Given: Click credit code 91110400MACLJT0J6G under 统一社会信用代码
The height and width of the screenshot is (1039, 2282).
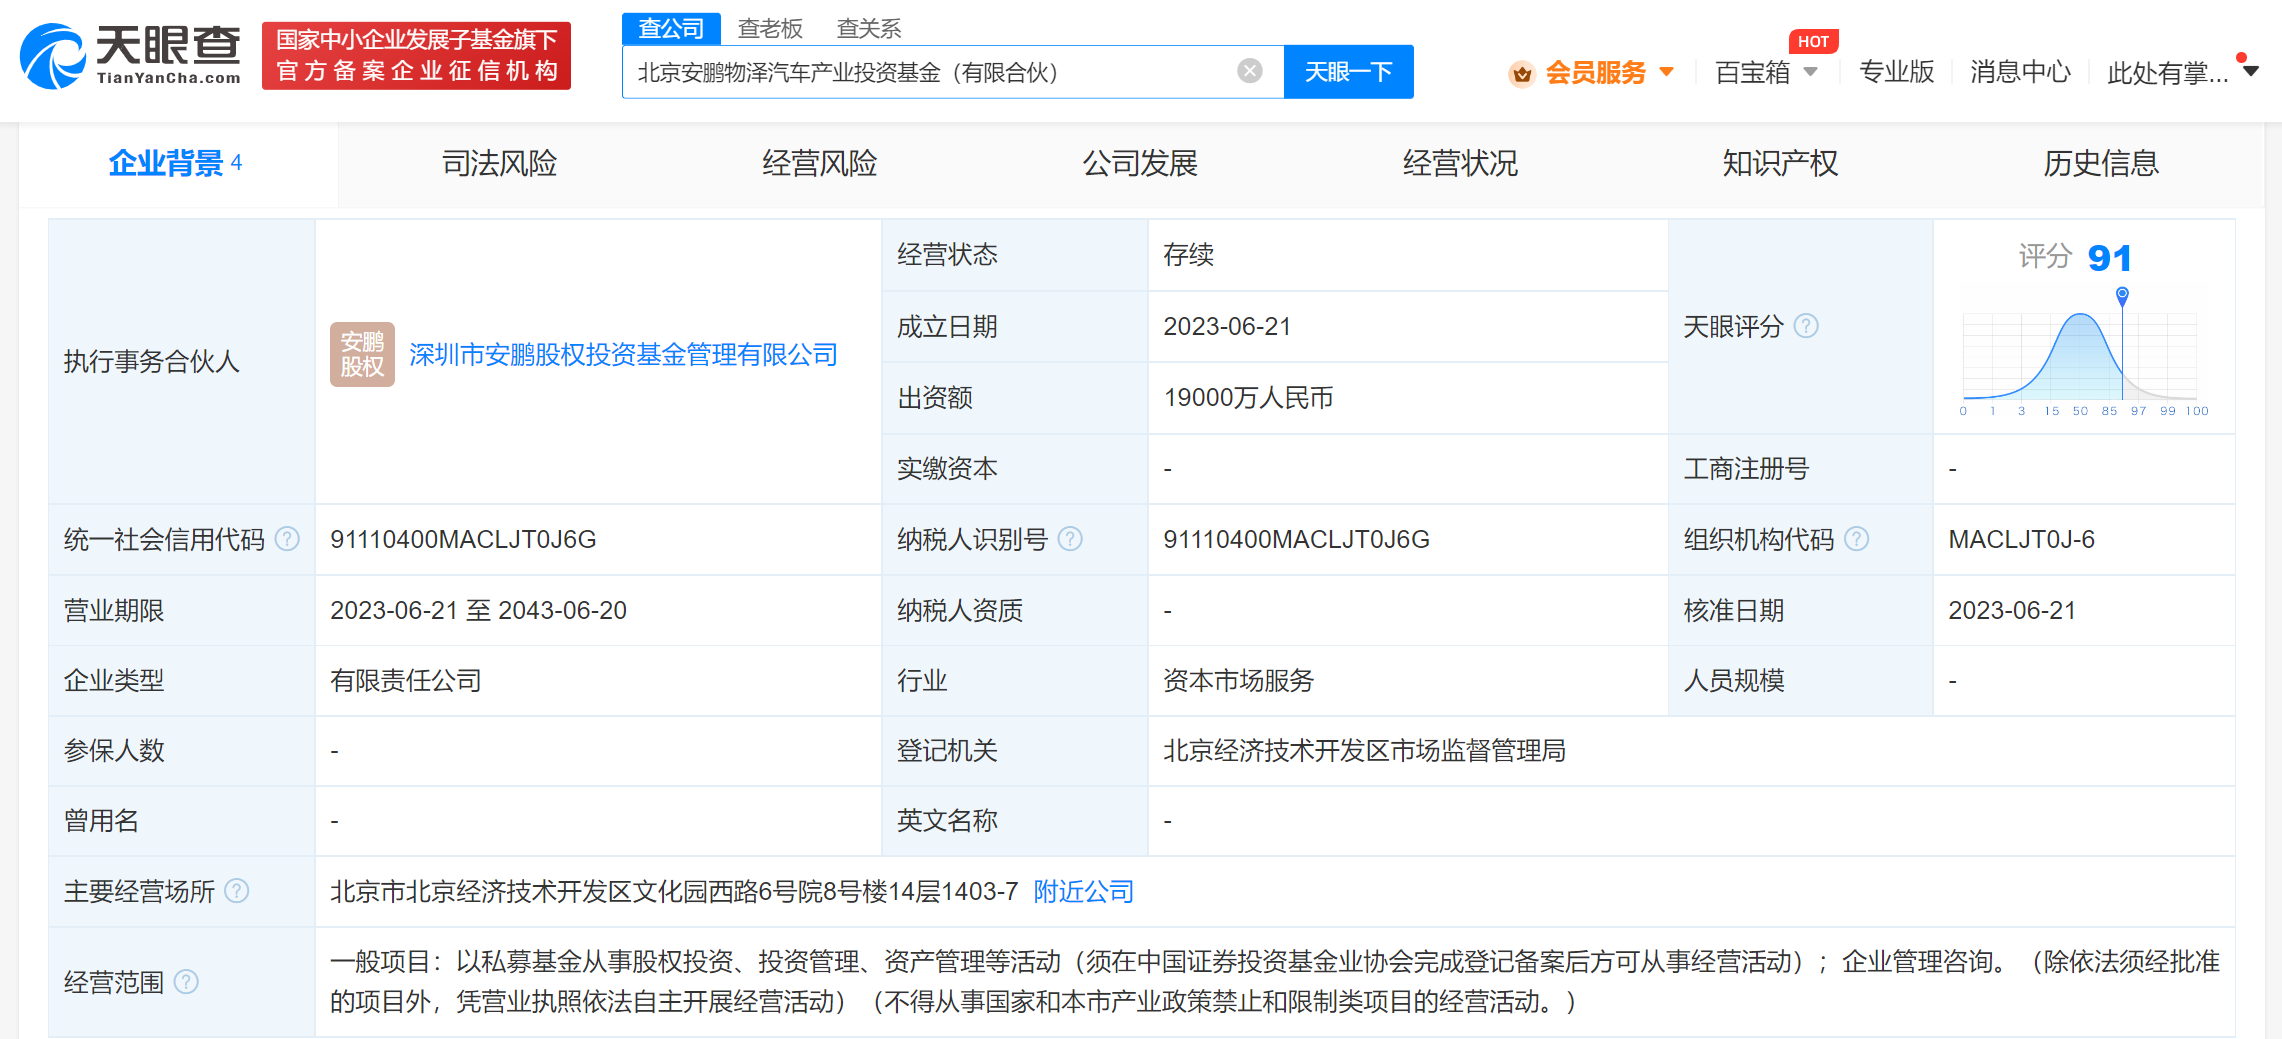Looking at the screenshot, I should pos(463,539).
